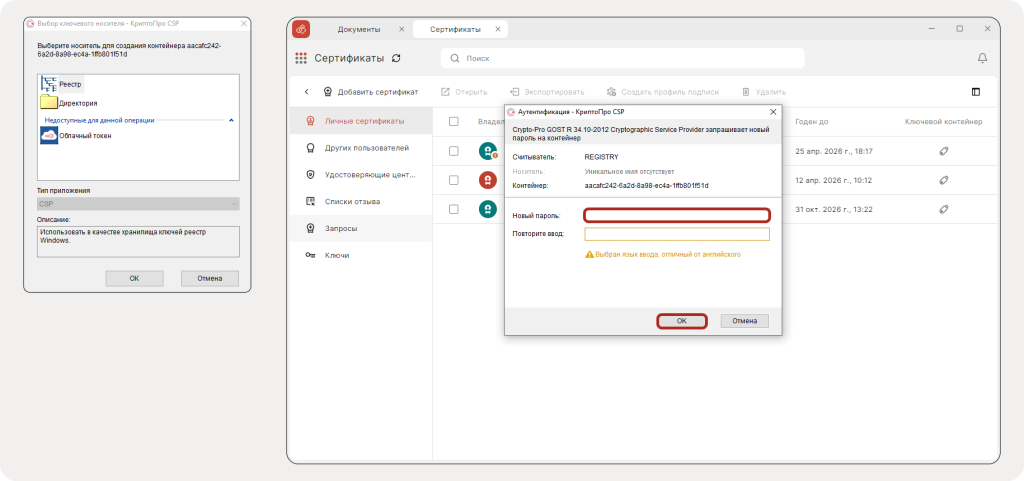Screen dimensions: 1024x481
Task: Collapse the Недоступные для данной операции section
Action: coord(231,120)
